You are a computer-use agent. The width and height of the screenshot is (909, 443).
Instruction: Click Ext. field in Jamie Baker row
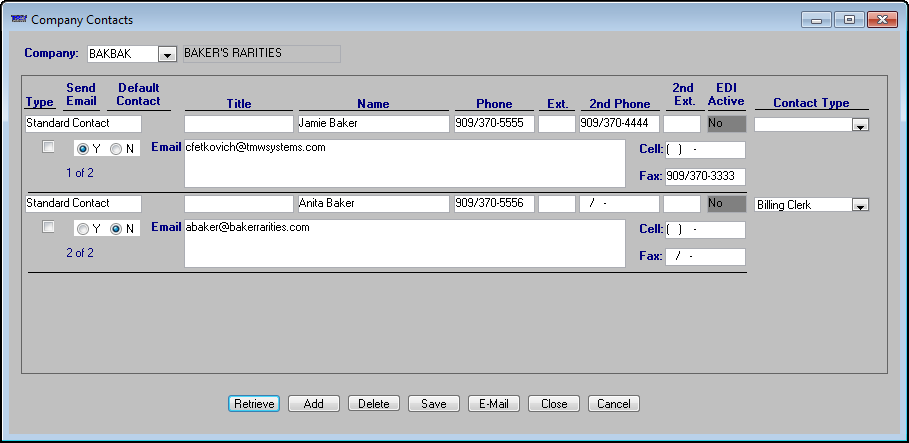click(x=557, y=124)
